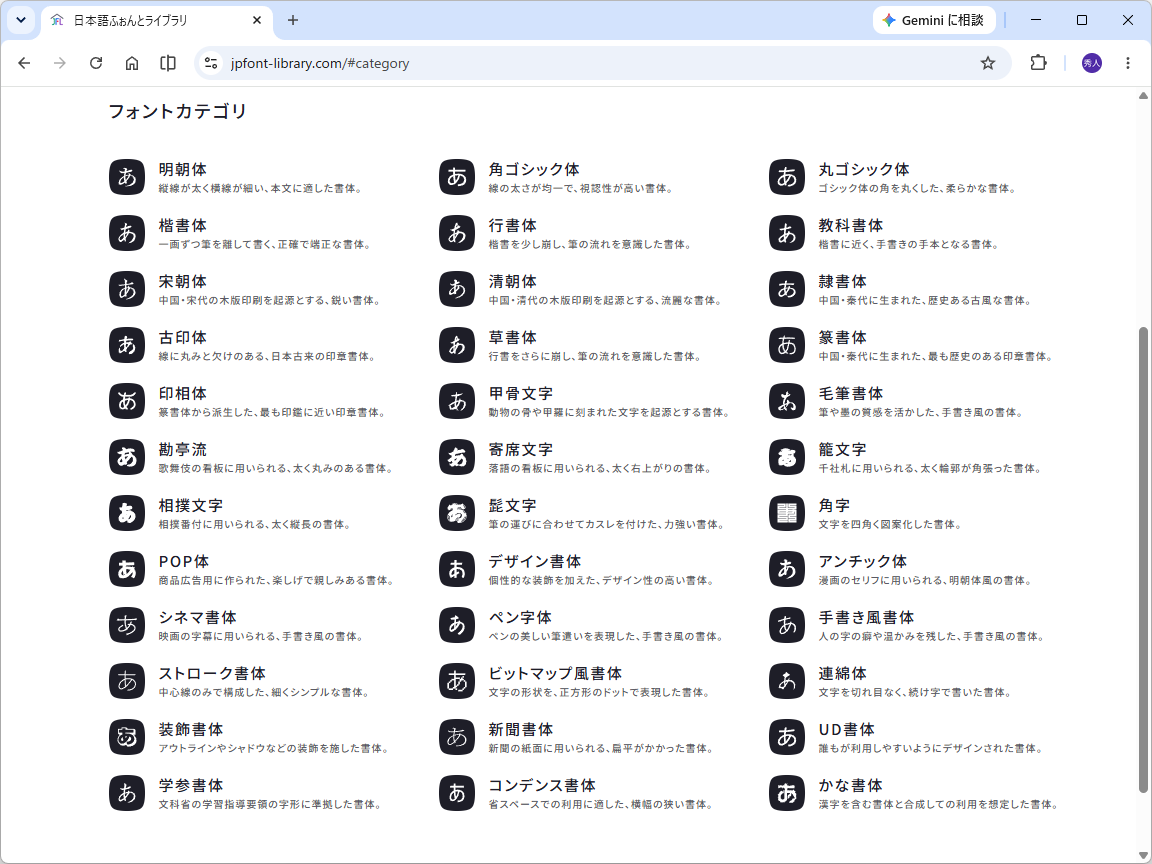Click the 相撲文字 category icon
The image size is (1152, 864).
[127, 513]
